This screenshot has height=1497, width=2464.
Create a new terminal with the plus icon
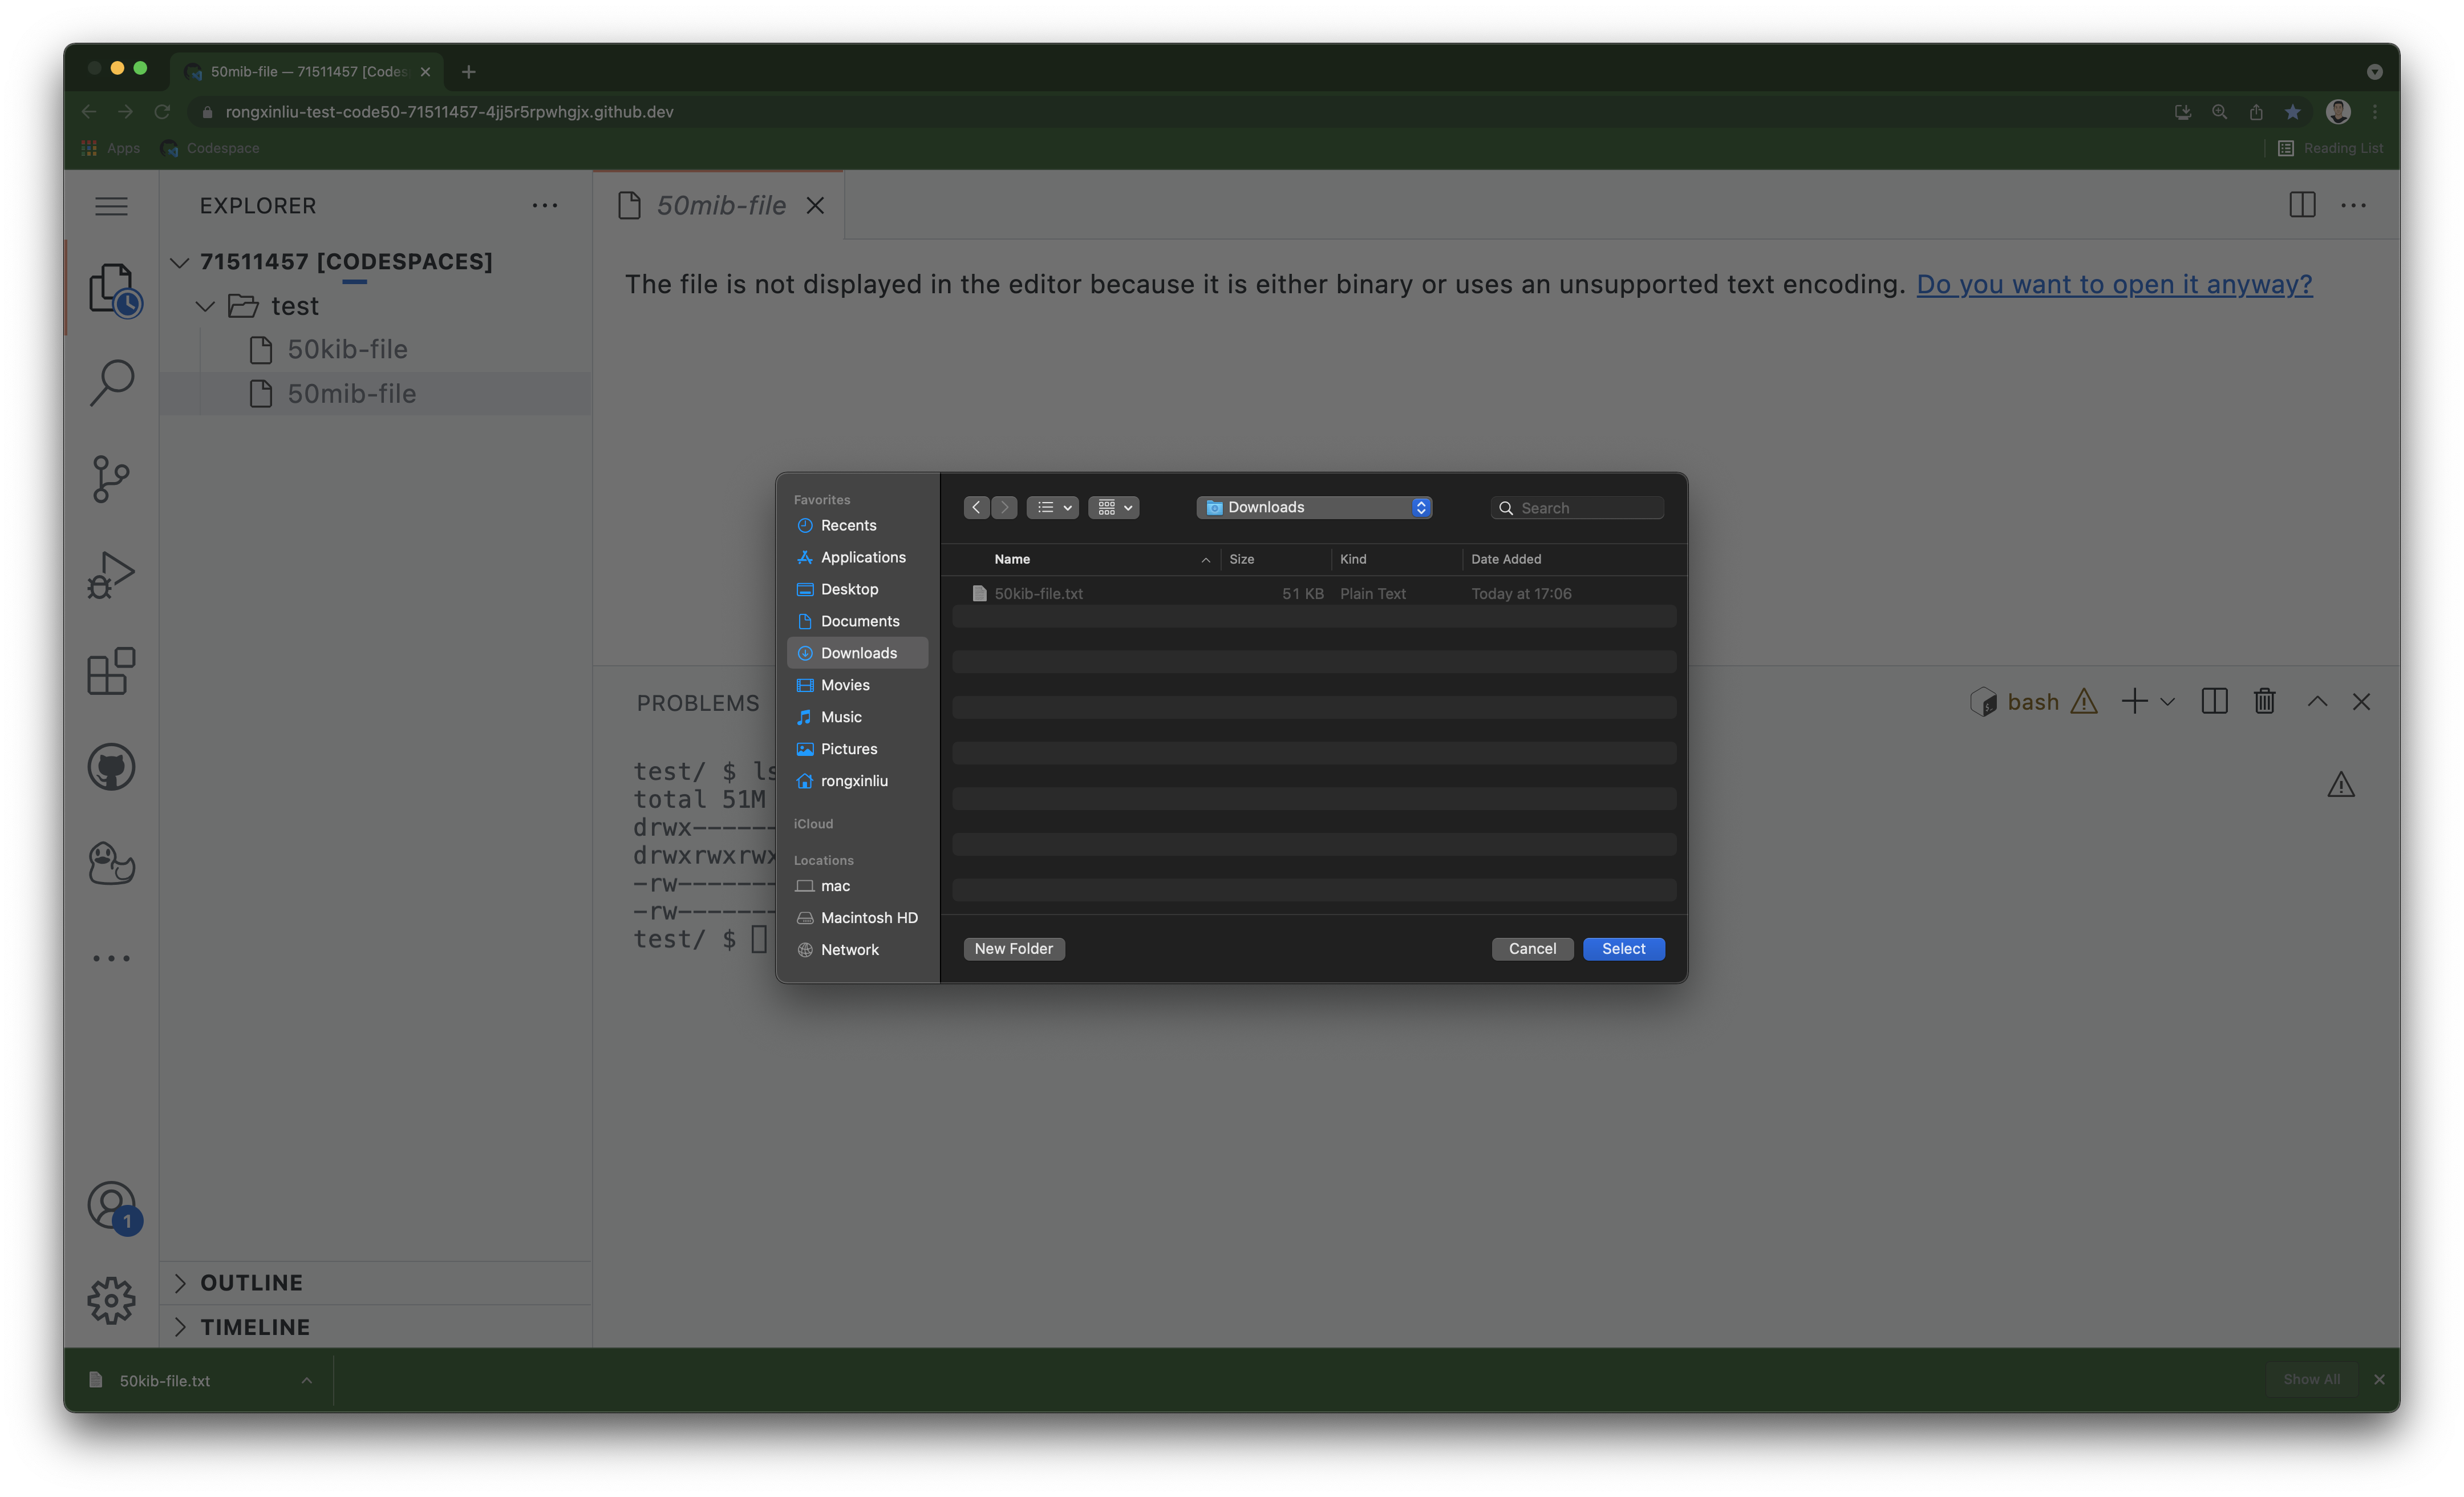pyautogui.click(x=2135, y=701)
